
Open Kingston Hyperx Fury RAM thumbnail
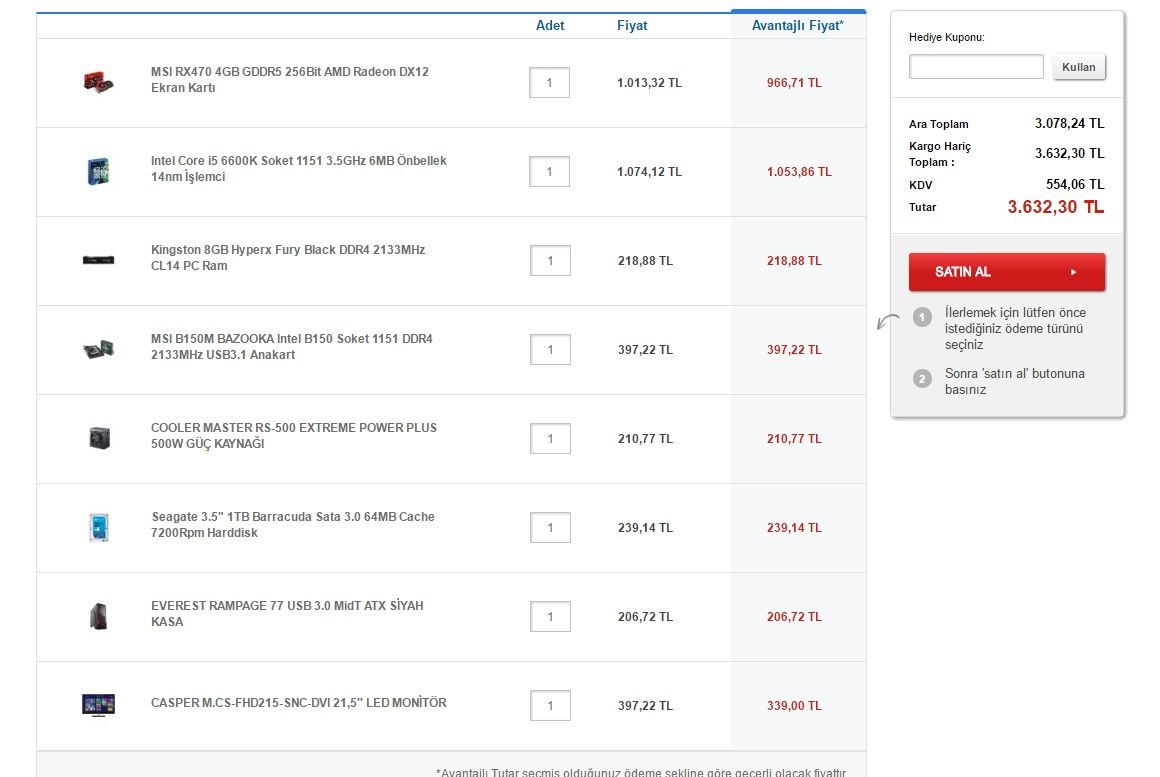[98, 260]
